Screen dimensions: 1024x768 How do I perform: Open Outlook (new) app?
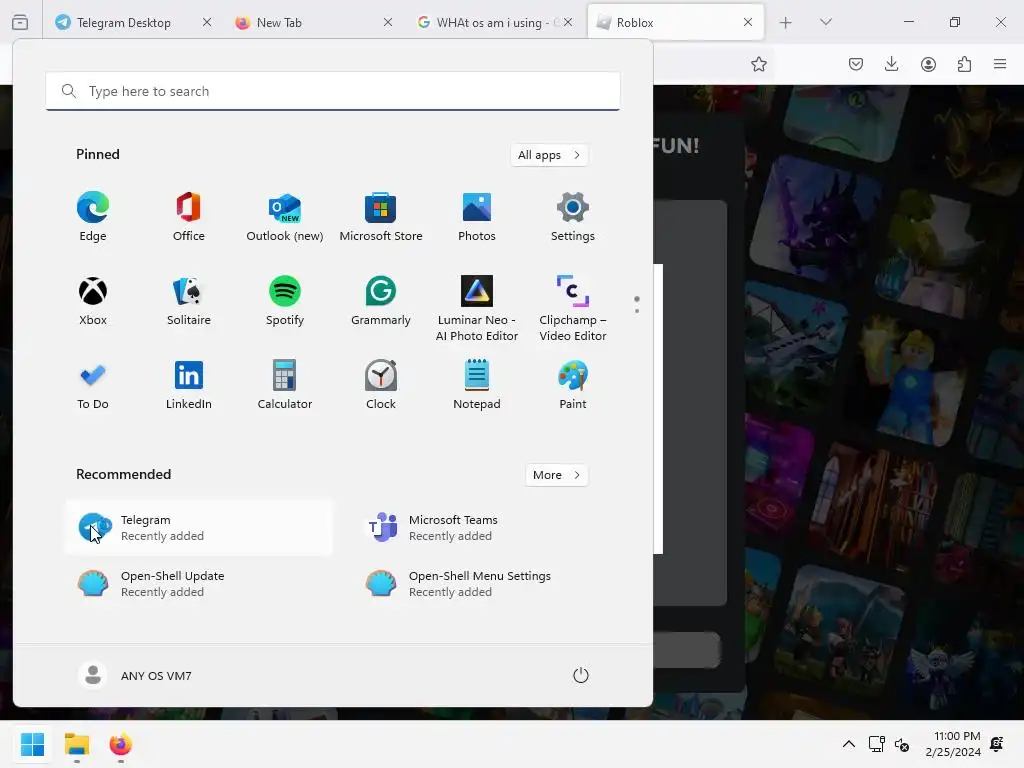285,217
